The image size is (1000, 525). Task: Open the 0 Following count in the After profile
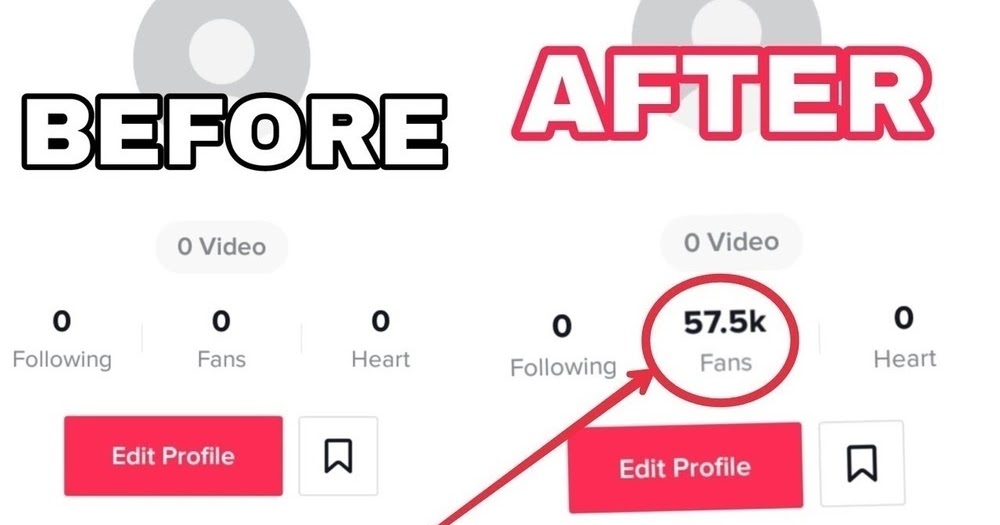[x=562, y=346]
